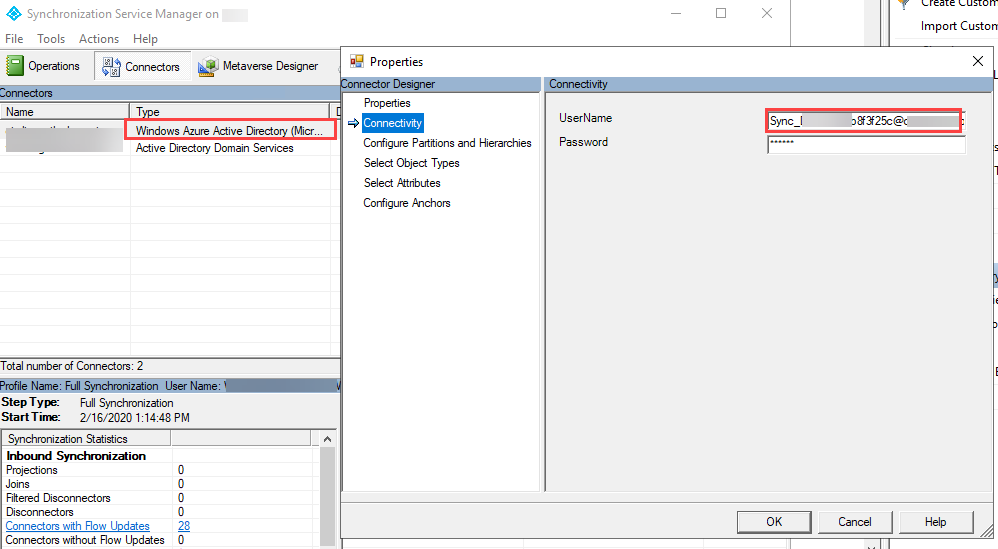998x549 pixels.
Task: Open the File menu
Action: point(14,39)
